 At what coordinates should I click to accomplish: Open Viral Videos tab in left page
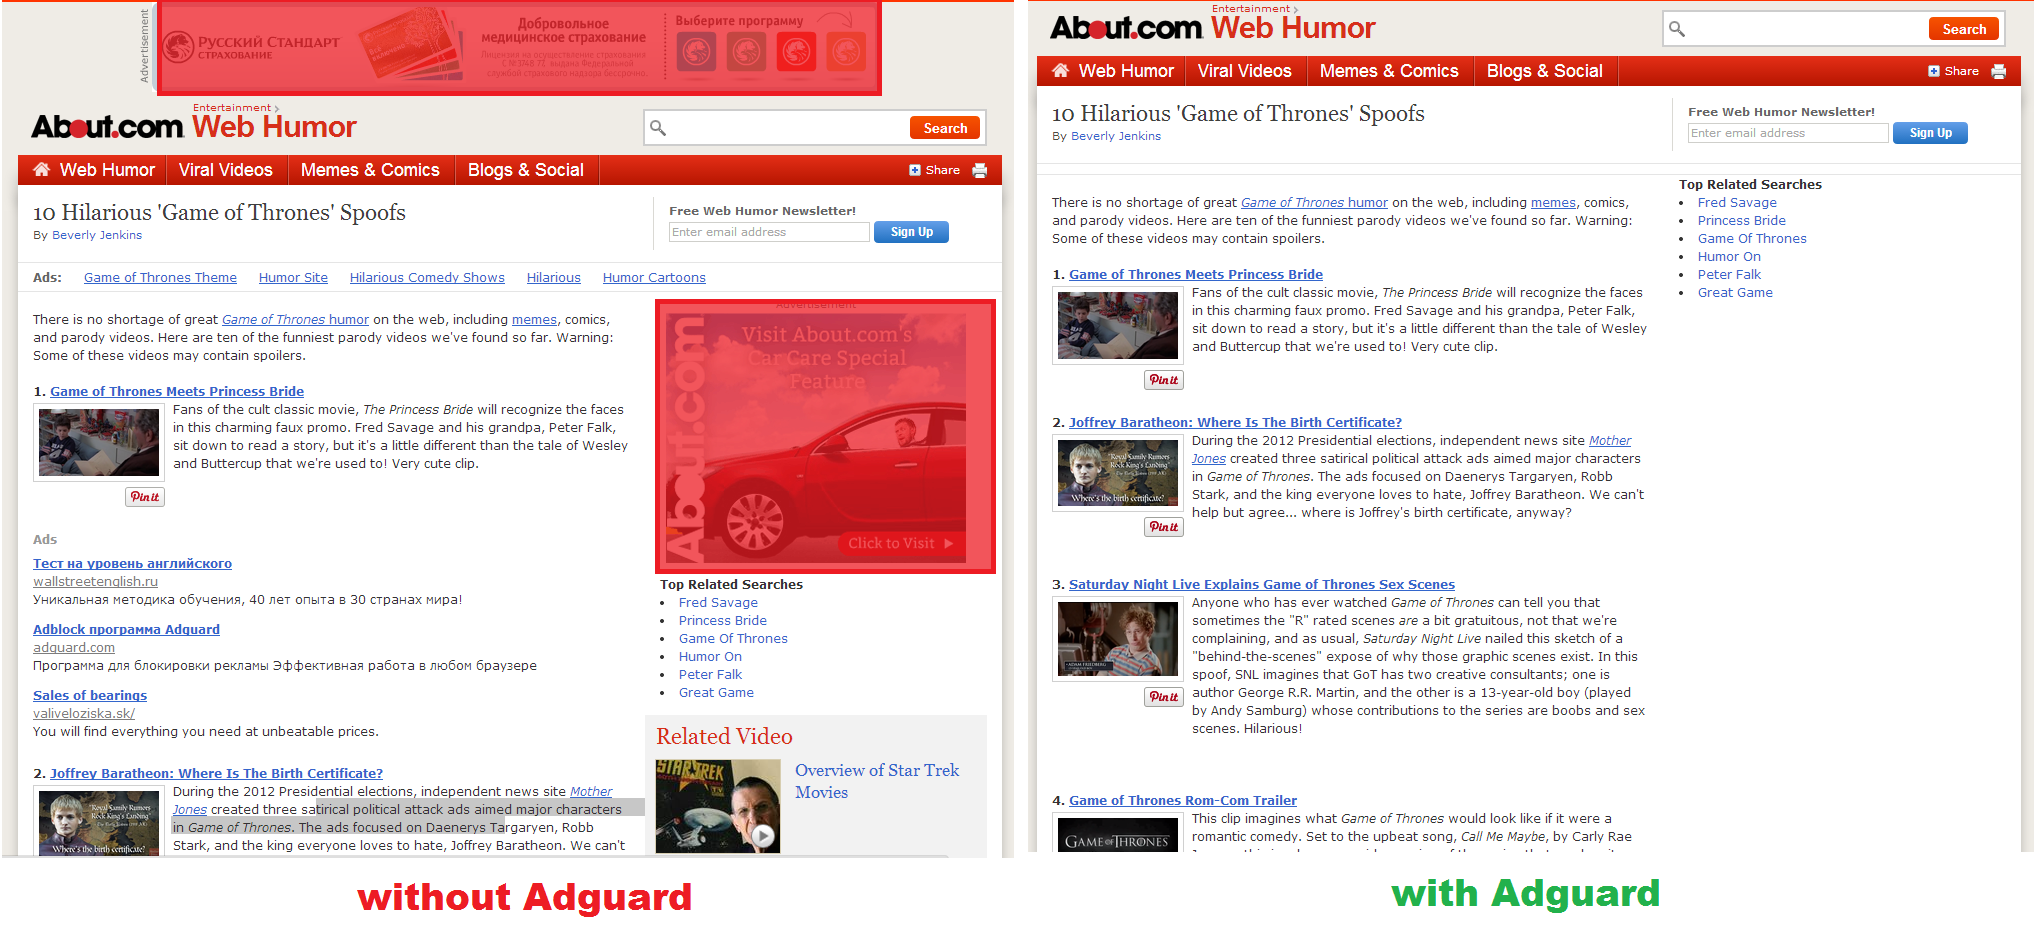pos(226,170)
